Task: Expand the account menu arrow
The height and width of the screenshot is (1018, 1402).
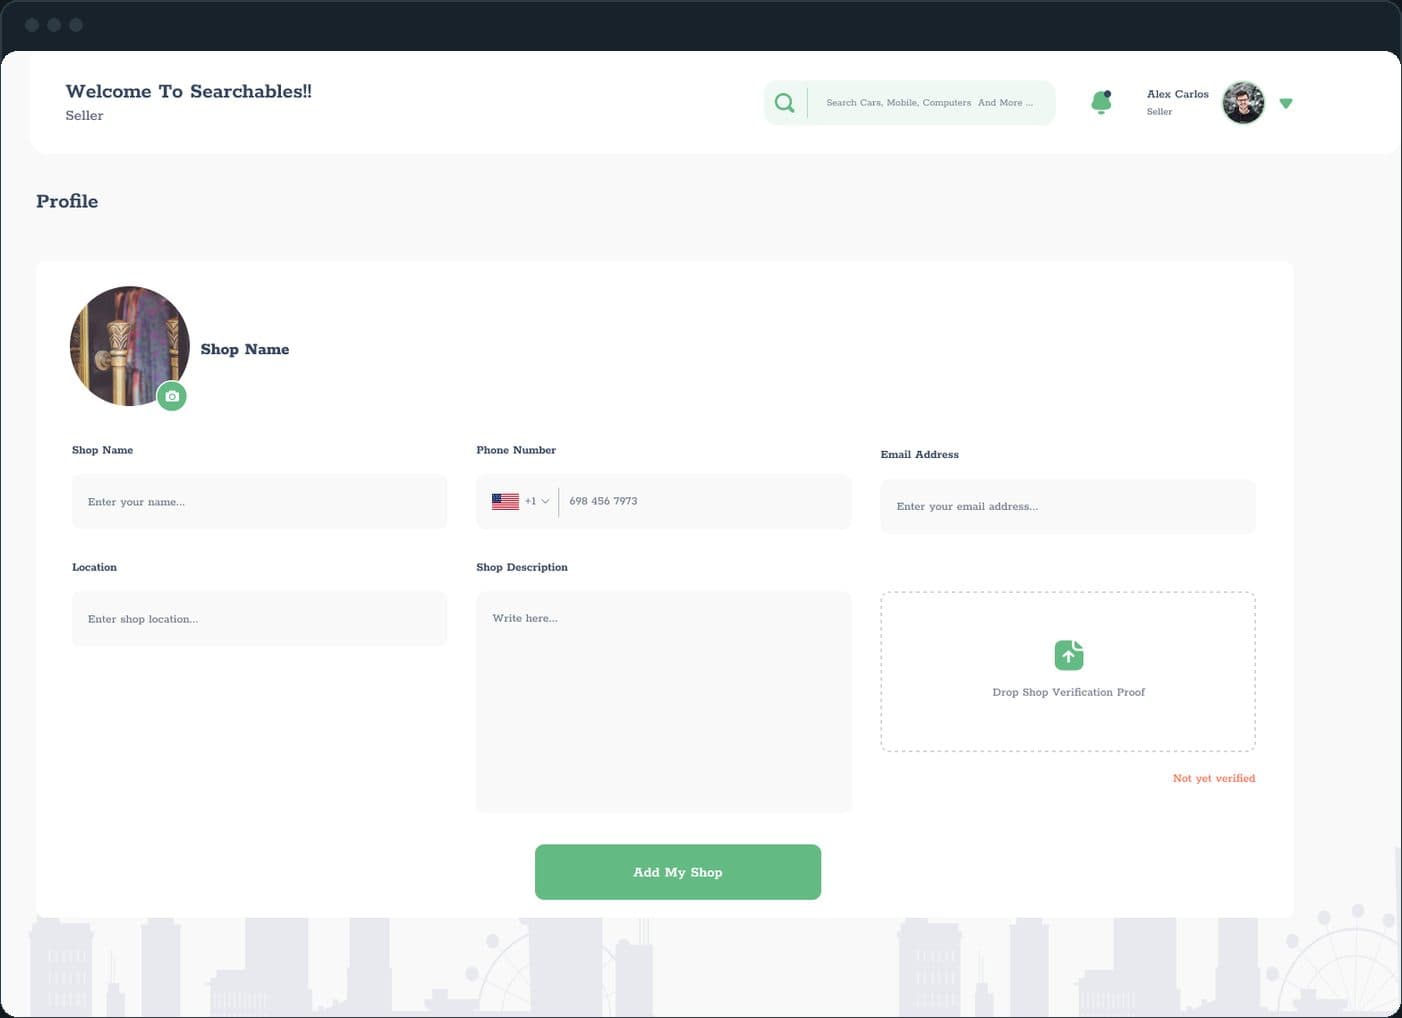Action: (x=1286, y=103)
